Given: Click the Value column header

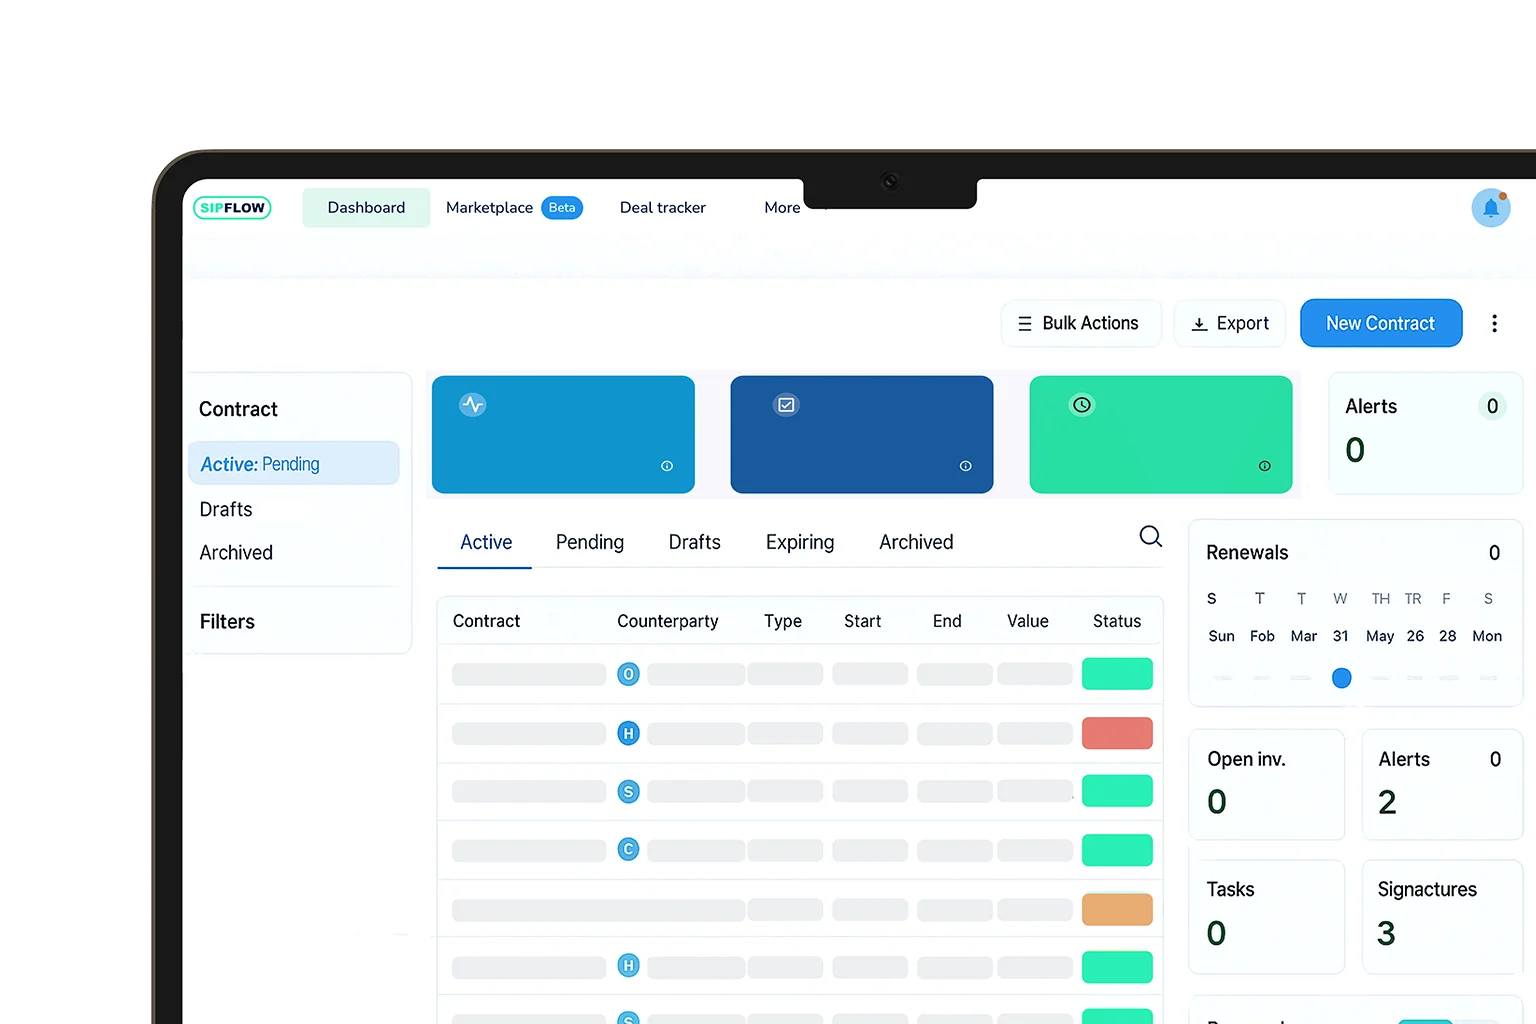Looking at the screenshot, I should point(1028,621).
